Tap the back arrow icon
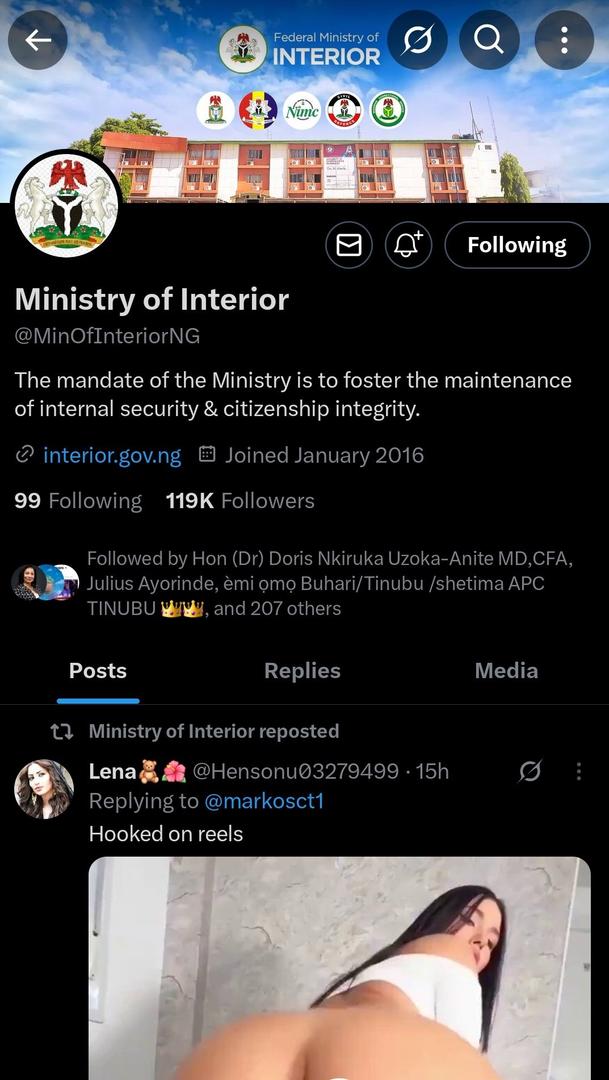Viewport: 609px width, 1080px height. click(38, 40)
